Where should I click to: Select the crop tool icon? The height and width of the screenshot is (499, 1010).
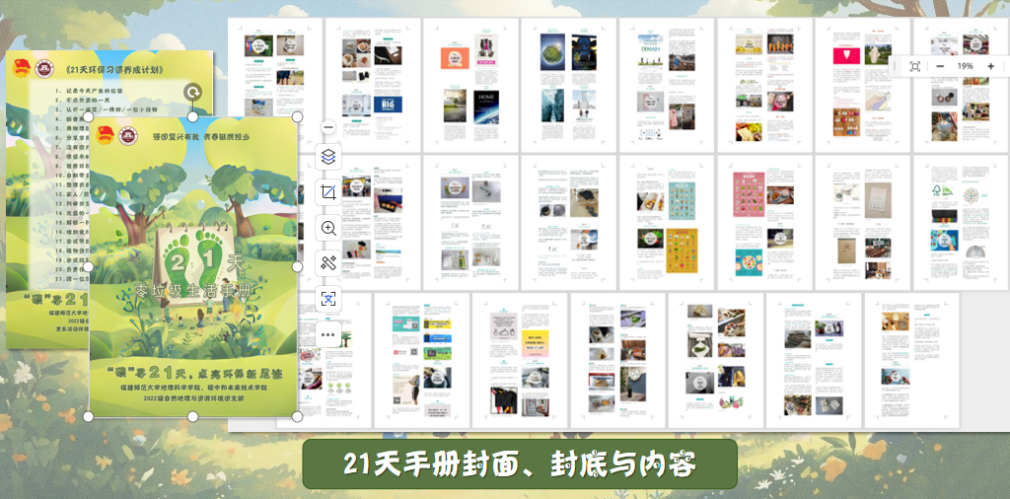coord(328,192)
